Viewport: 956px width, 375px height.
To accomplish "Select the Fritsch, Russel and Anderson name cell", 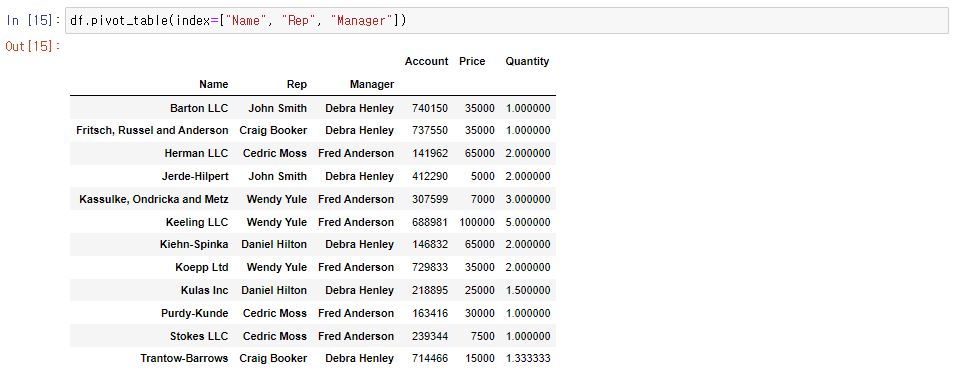I will click(x=152, y=130).
